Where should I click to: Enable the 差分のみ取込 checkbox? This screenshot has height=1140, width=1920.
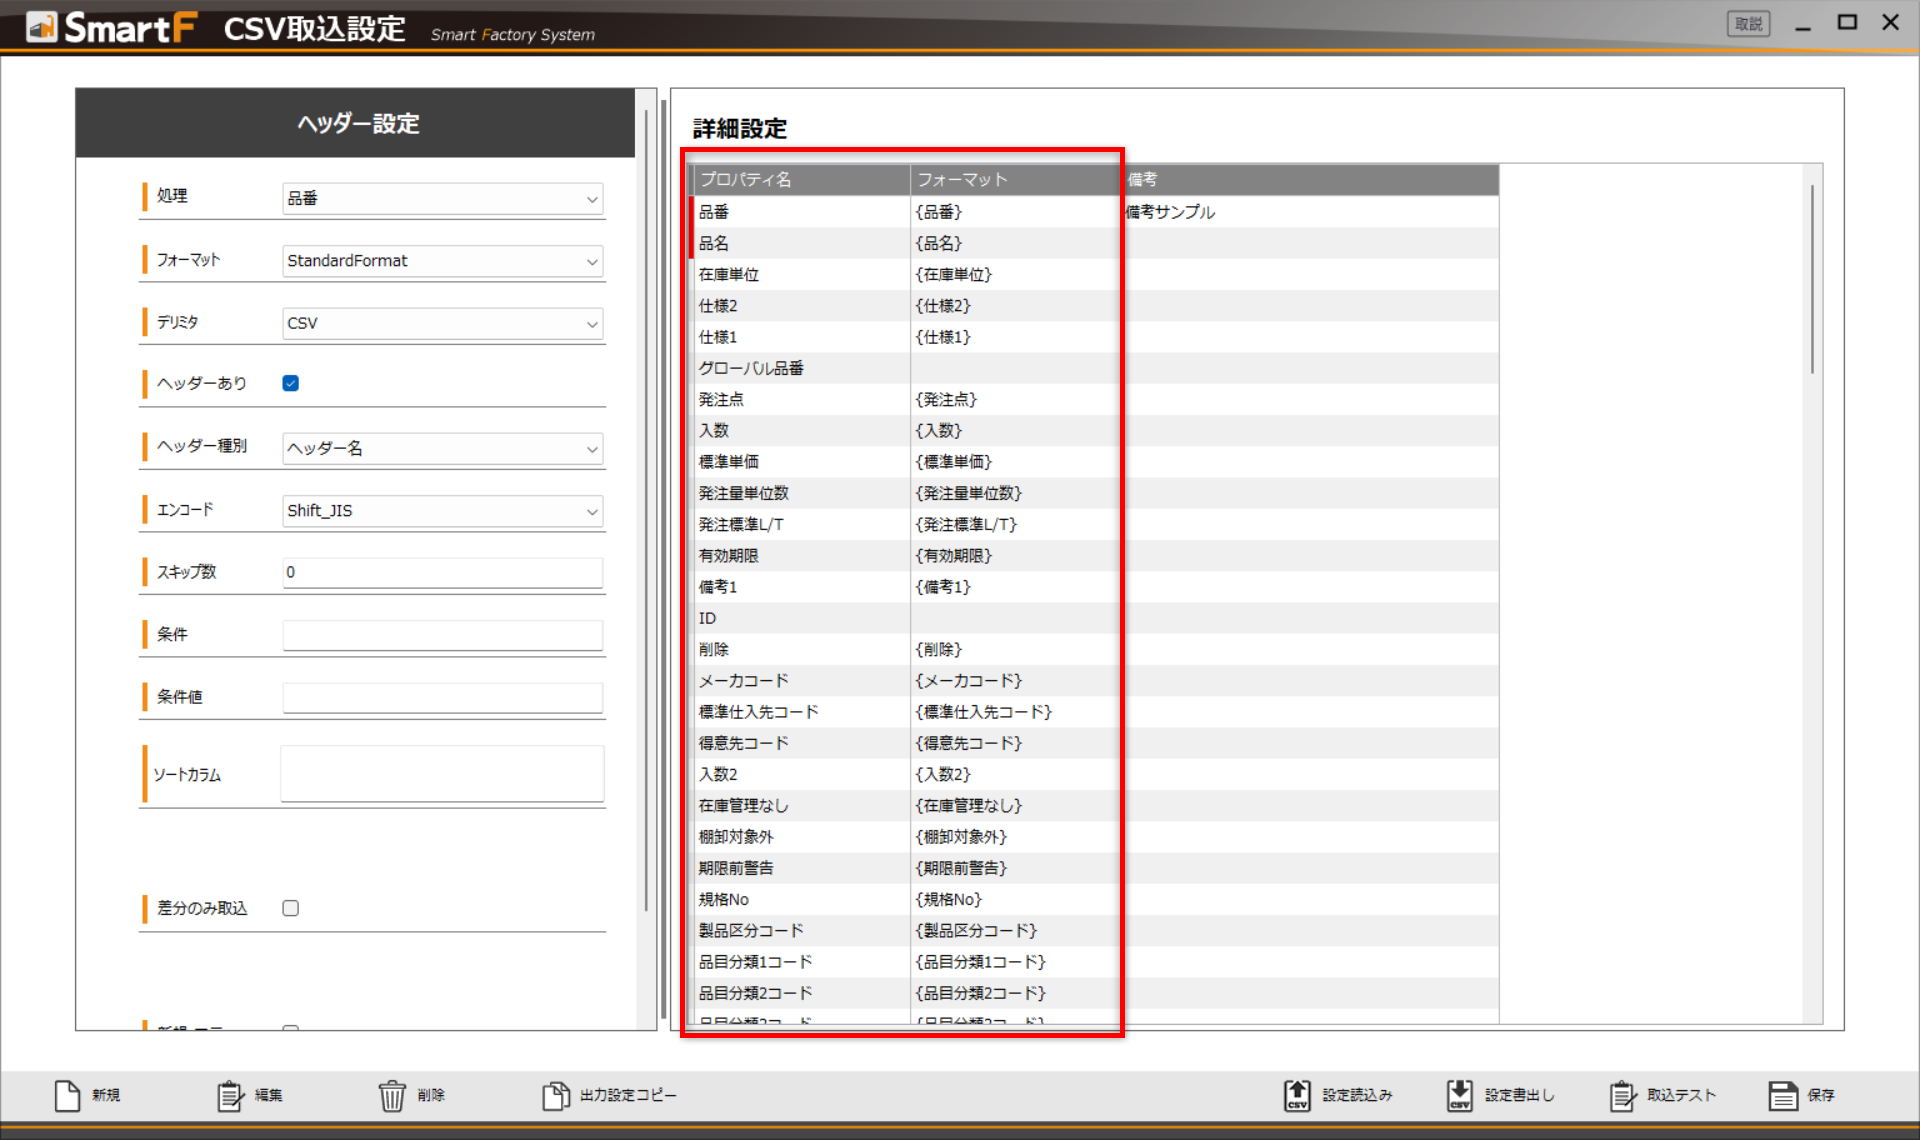[x=291, y=908]
